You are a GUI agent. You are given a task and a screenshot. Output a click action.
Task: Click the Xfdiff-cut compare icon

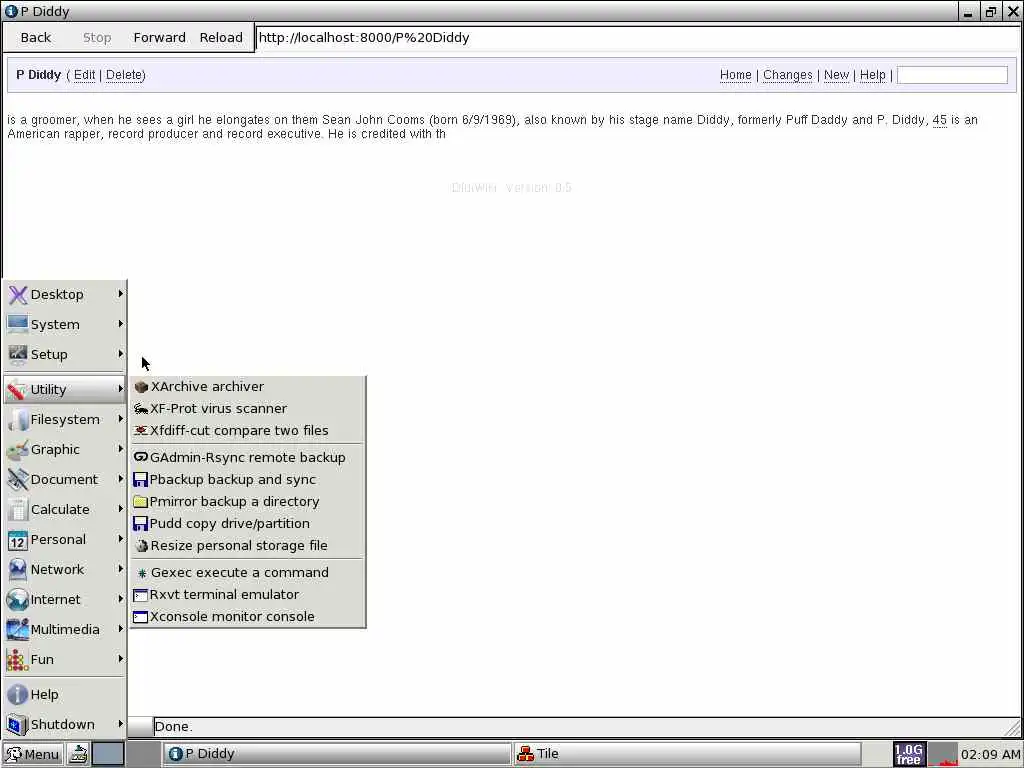click(x=141, y=431)
